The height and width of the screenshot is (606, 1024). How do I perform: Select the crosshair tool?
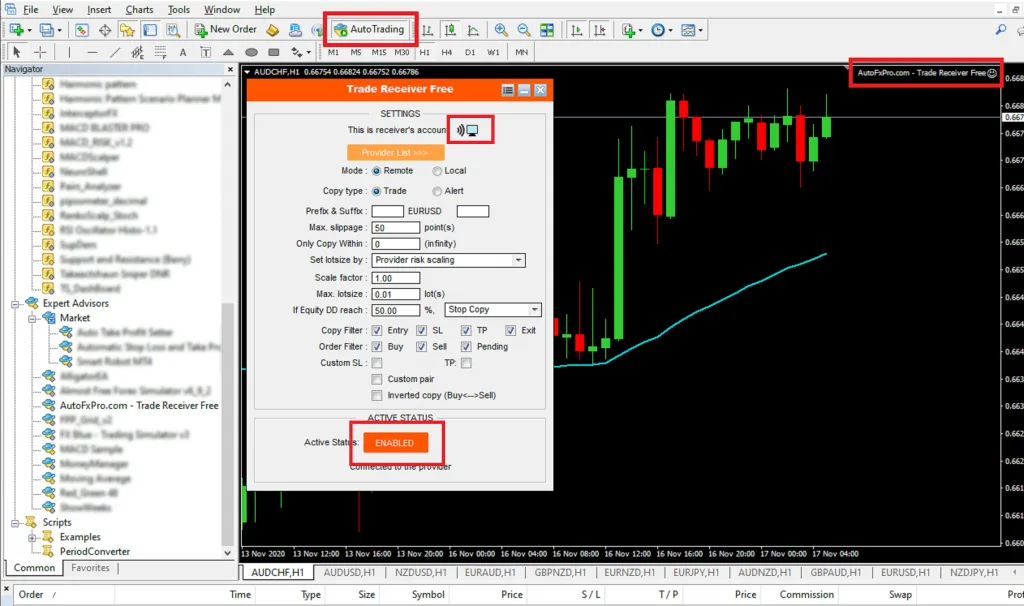pyautogui.click(x=40, y=52)
